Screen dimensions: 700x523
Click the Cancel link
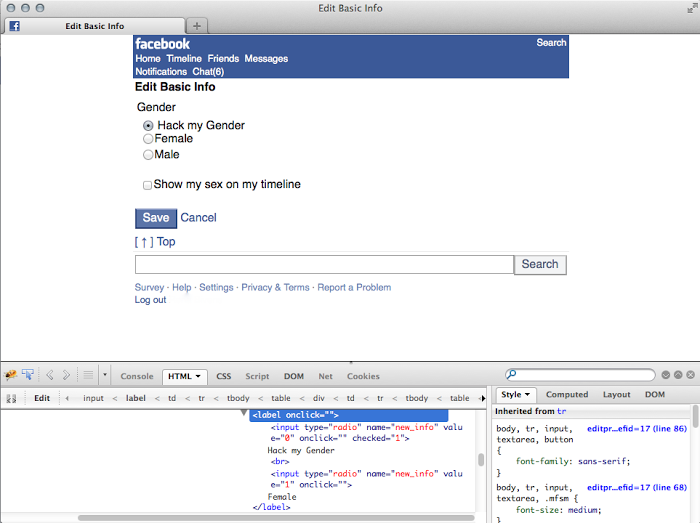coord(198,218)
